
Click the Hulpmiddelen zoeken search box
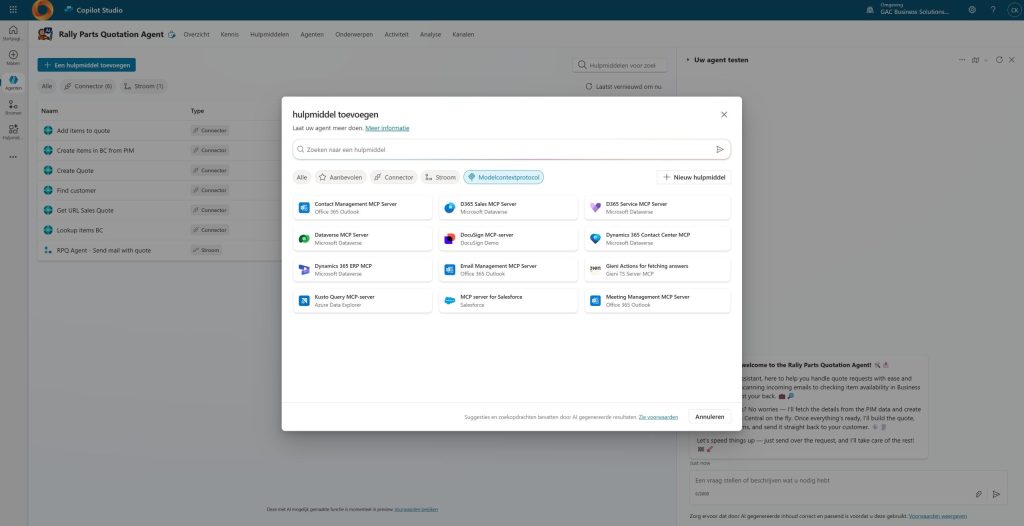(x=620, y=65)
